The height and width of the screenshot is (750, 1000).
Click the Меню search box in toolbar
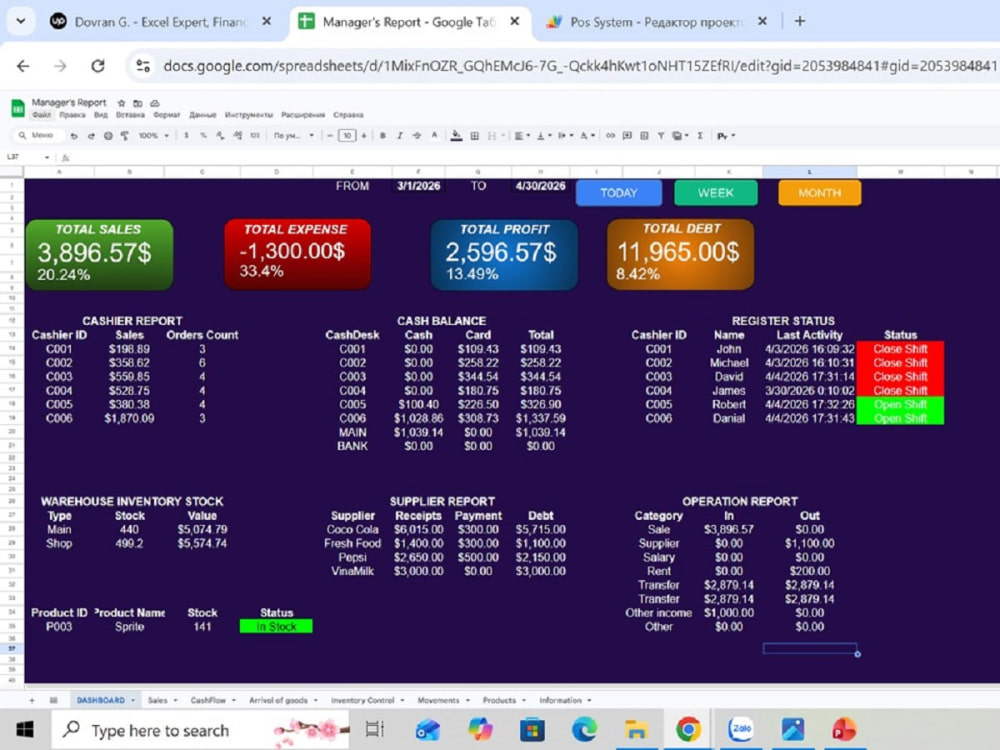click(40, 135)
